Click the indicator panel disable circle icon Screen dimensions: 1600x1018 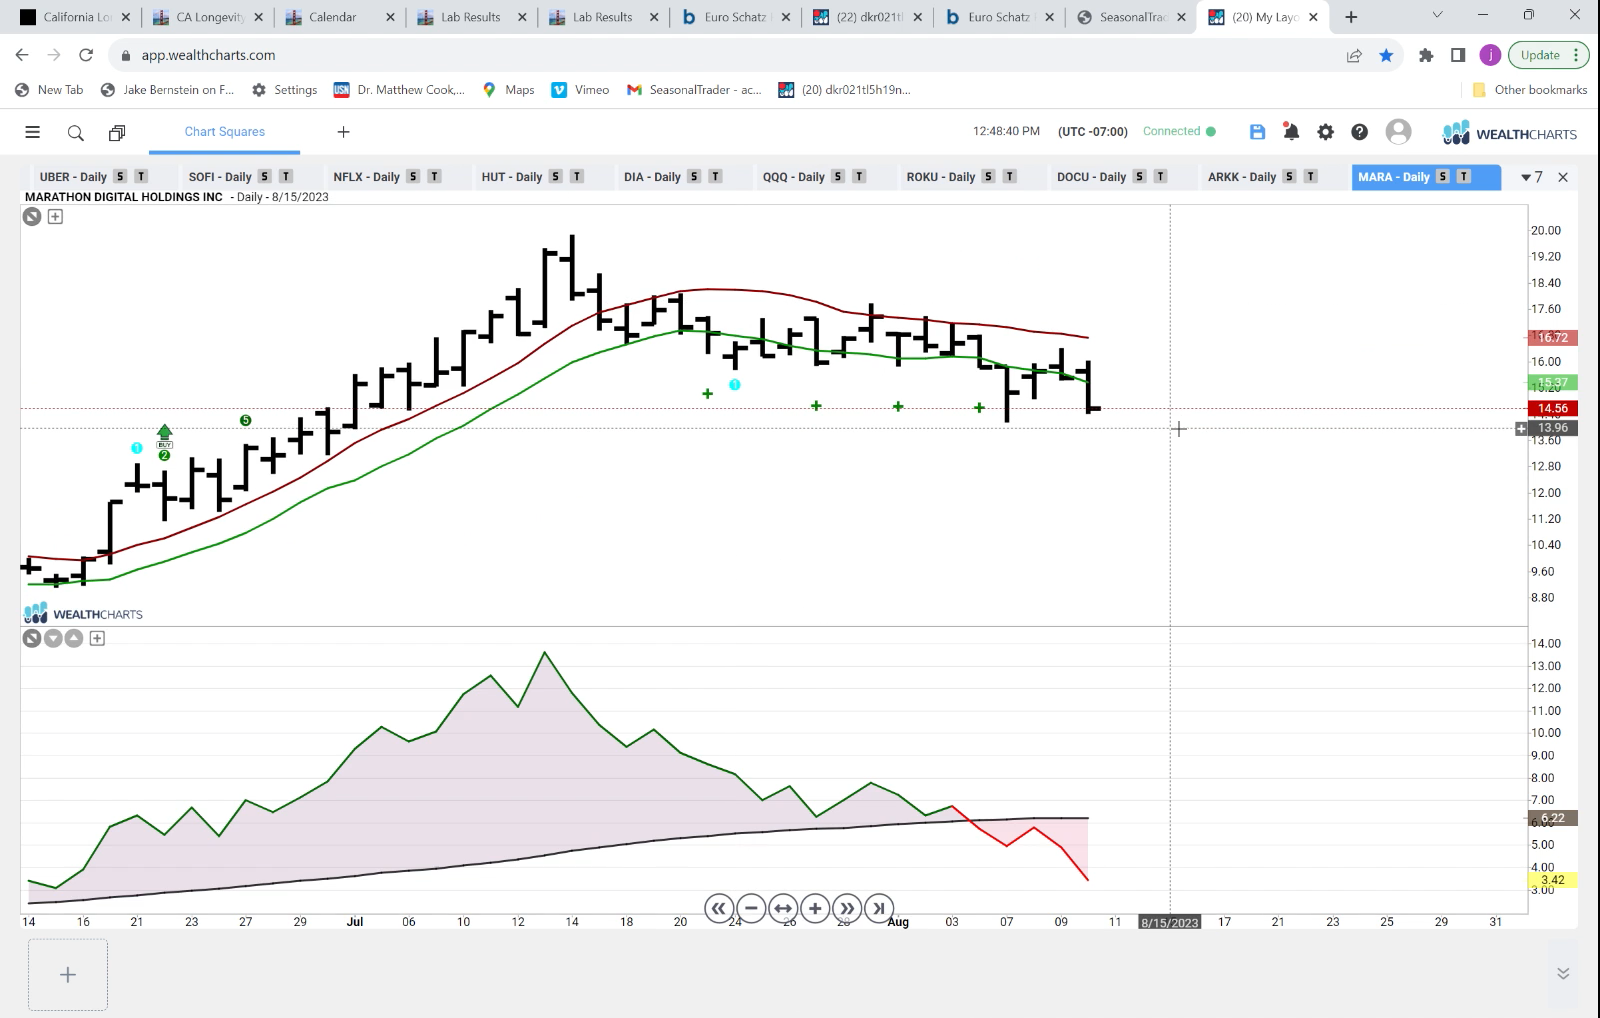point(32,638)
